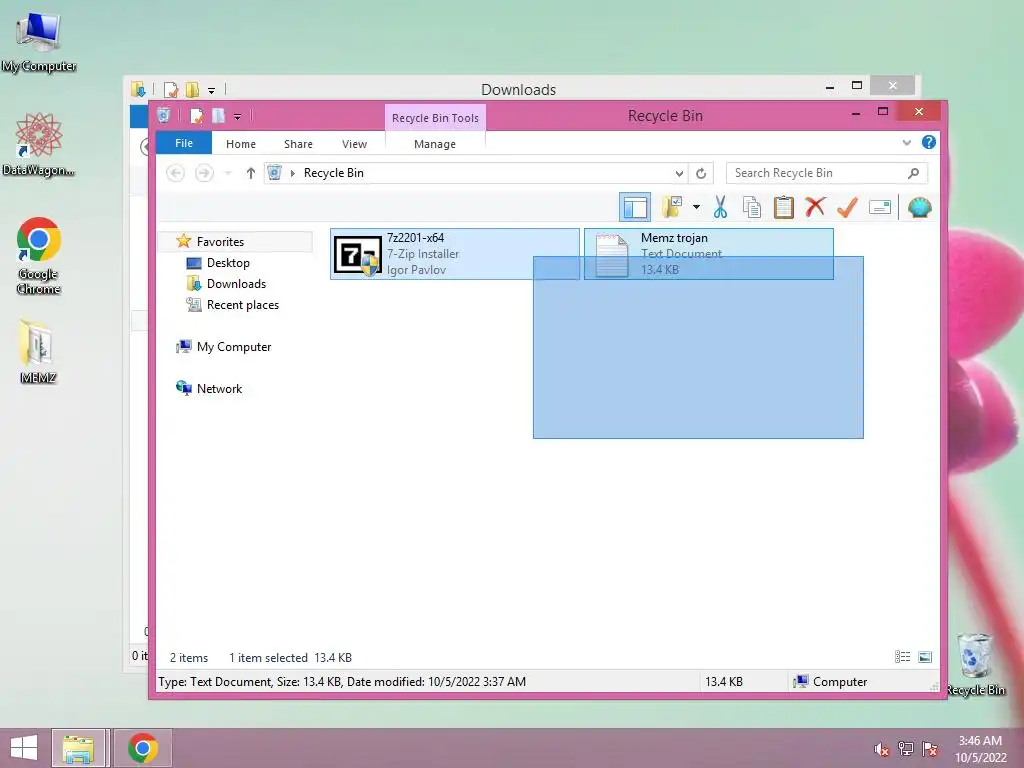The width and height of the screenshot is (1024, 768).
Task: Click the Paste clipboard icon in toolbar
Action: coord(784,208)
